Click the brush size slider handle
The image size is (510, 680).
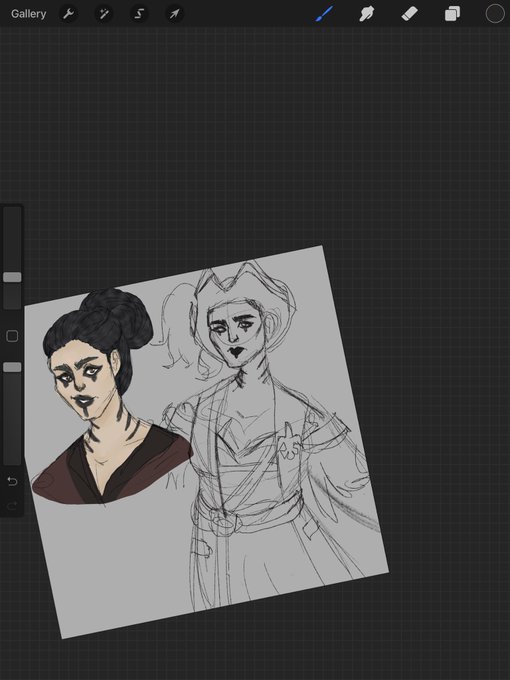12,277
